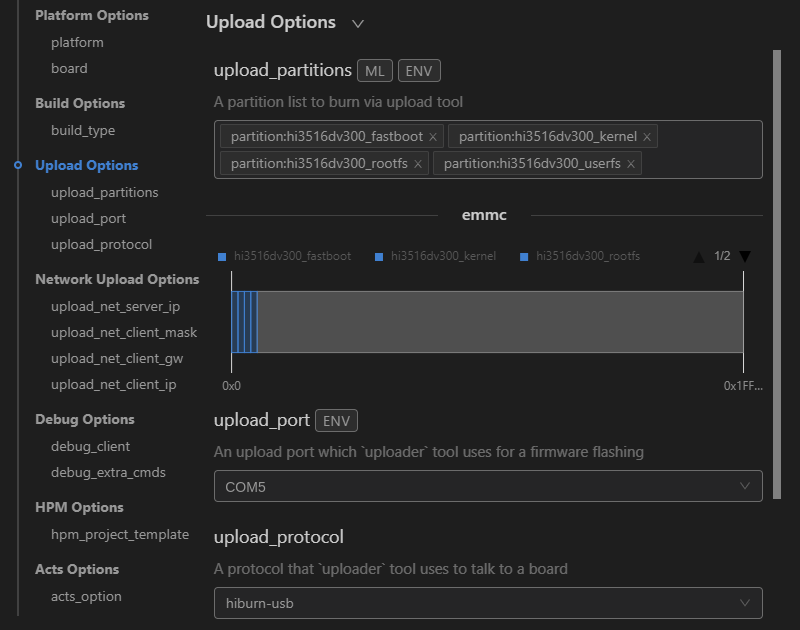The width and height of the screenshot is (800, 630).
Task: Go to the hpm_project_template option
Action: pyautogui.click(x=120, y=535)
